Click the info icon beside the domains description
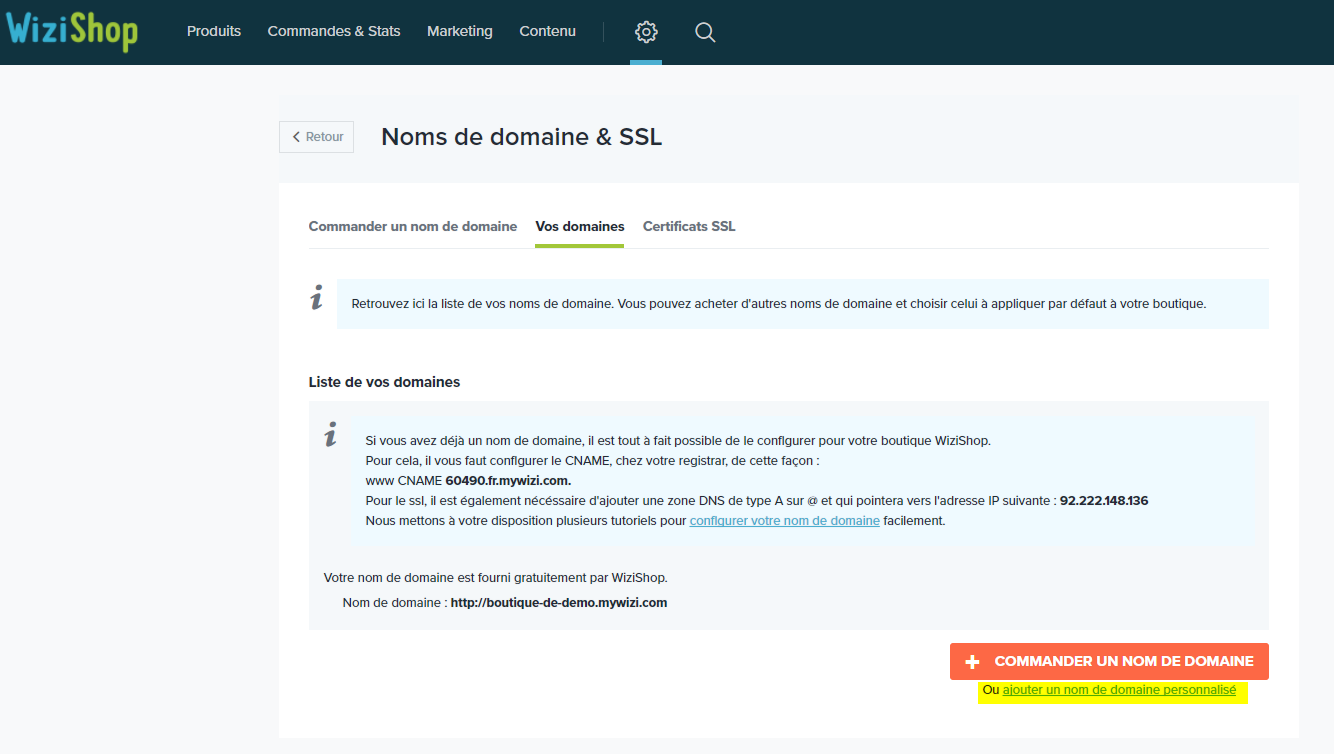 316,297
